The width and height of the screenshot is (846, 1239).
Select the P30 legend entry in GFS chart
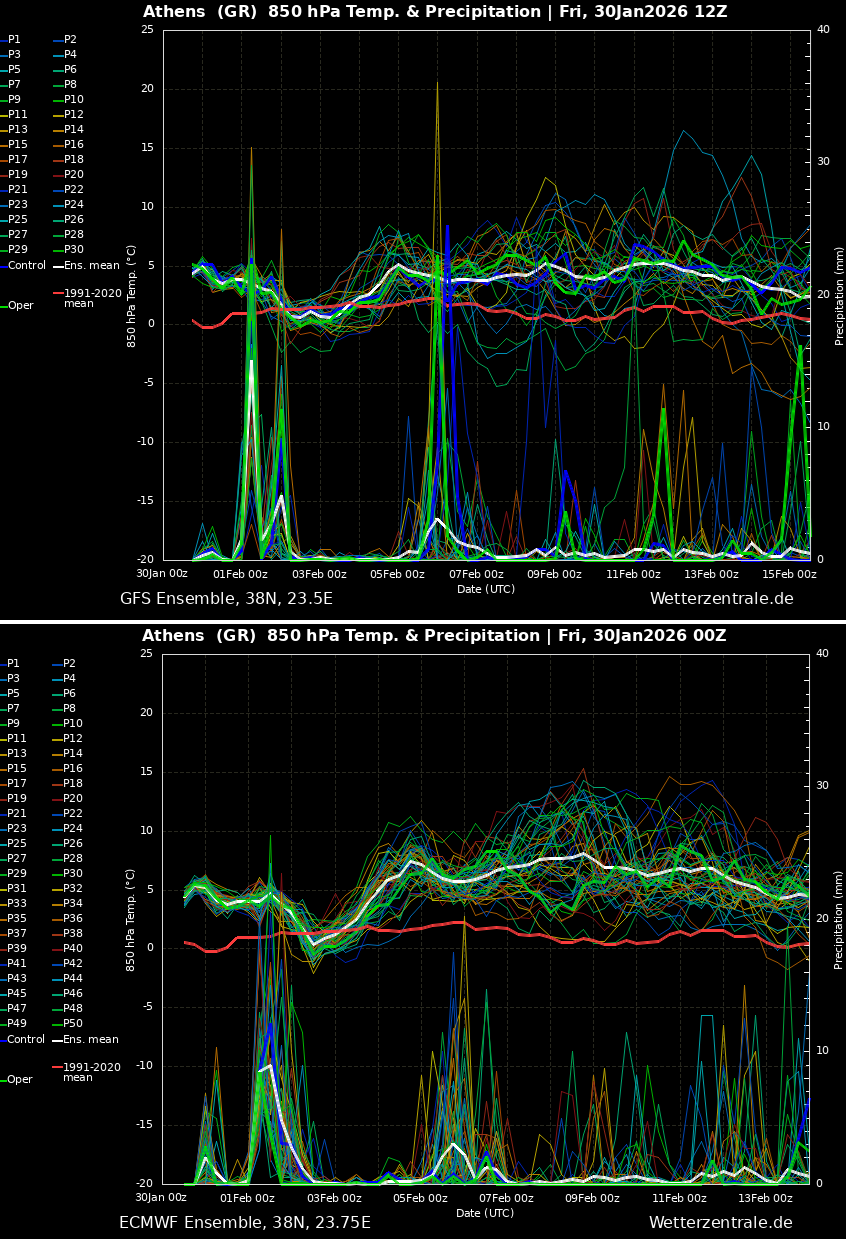[73, 250]
